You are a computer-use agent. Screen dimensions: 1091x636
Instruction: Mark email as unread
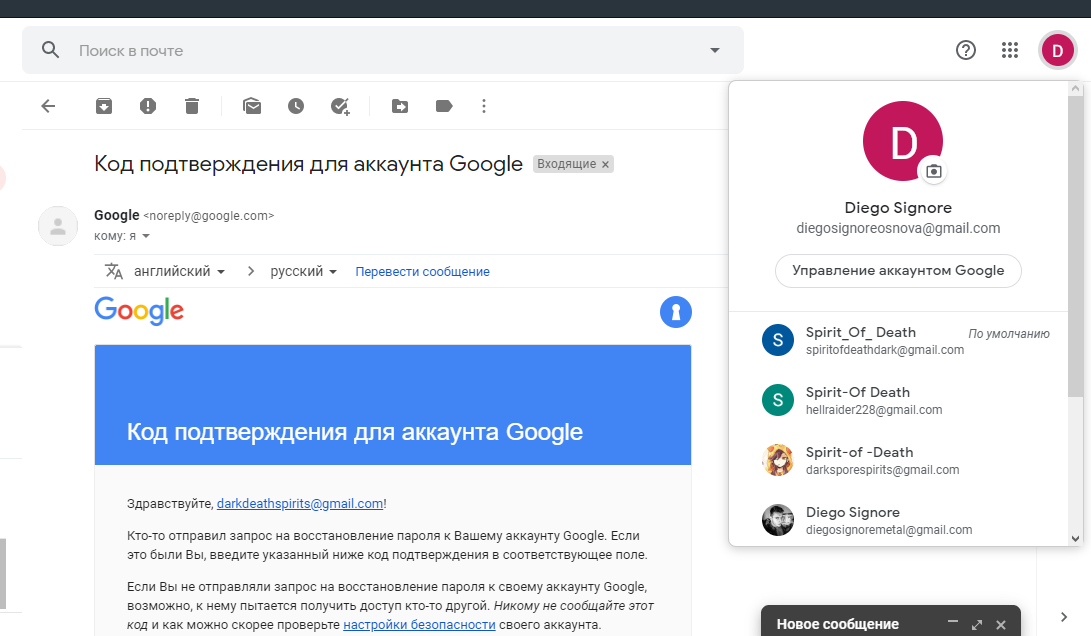[x=252, y=106]
